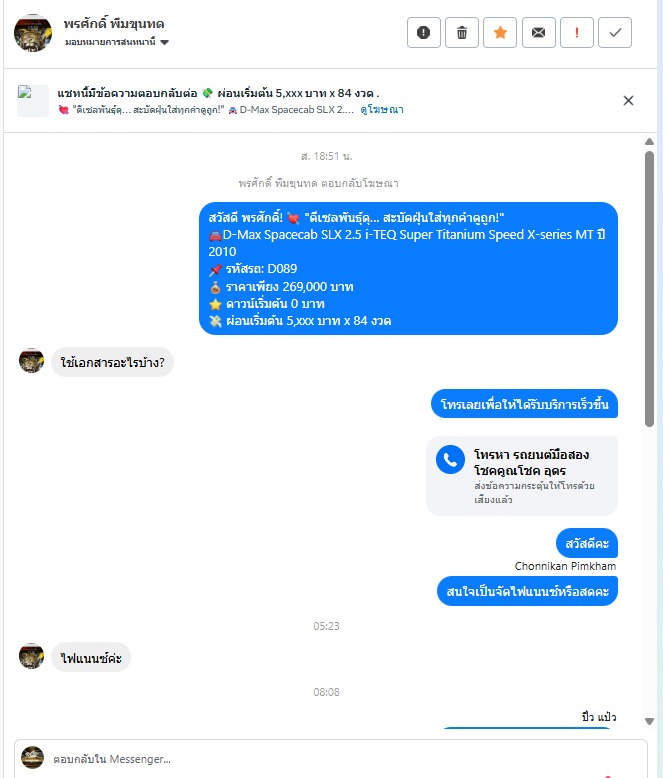Click the ad thumbnail image in banner

pos(33,101)
